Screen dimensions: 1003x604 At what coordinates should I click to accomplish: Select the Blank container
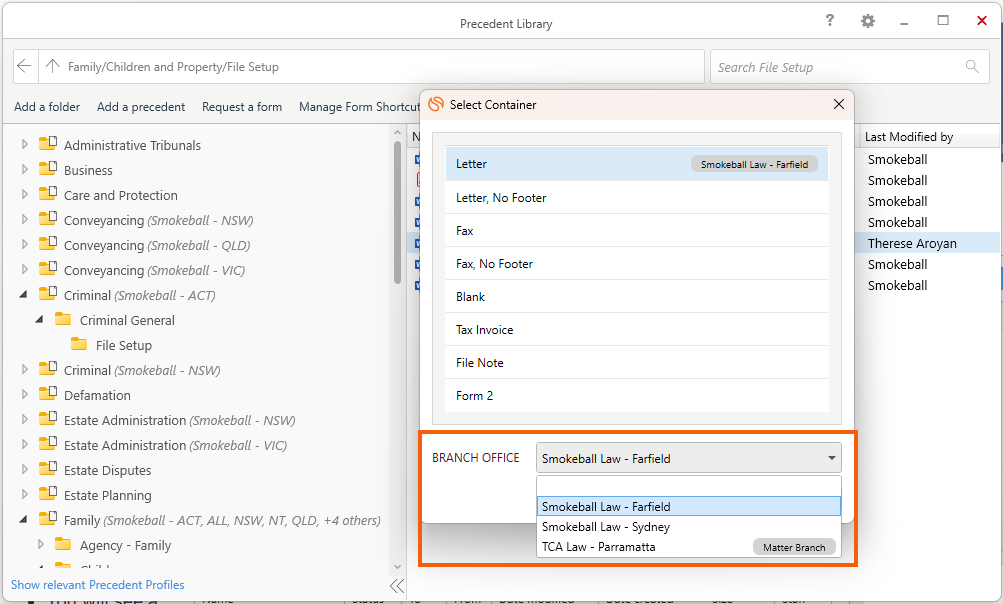pyautogui.click(x=636, y=297)
